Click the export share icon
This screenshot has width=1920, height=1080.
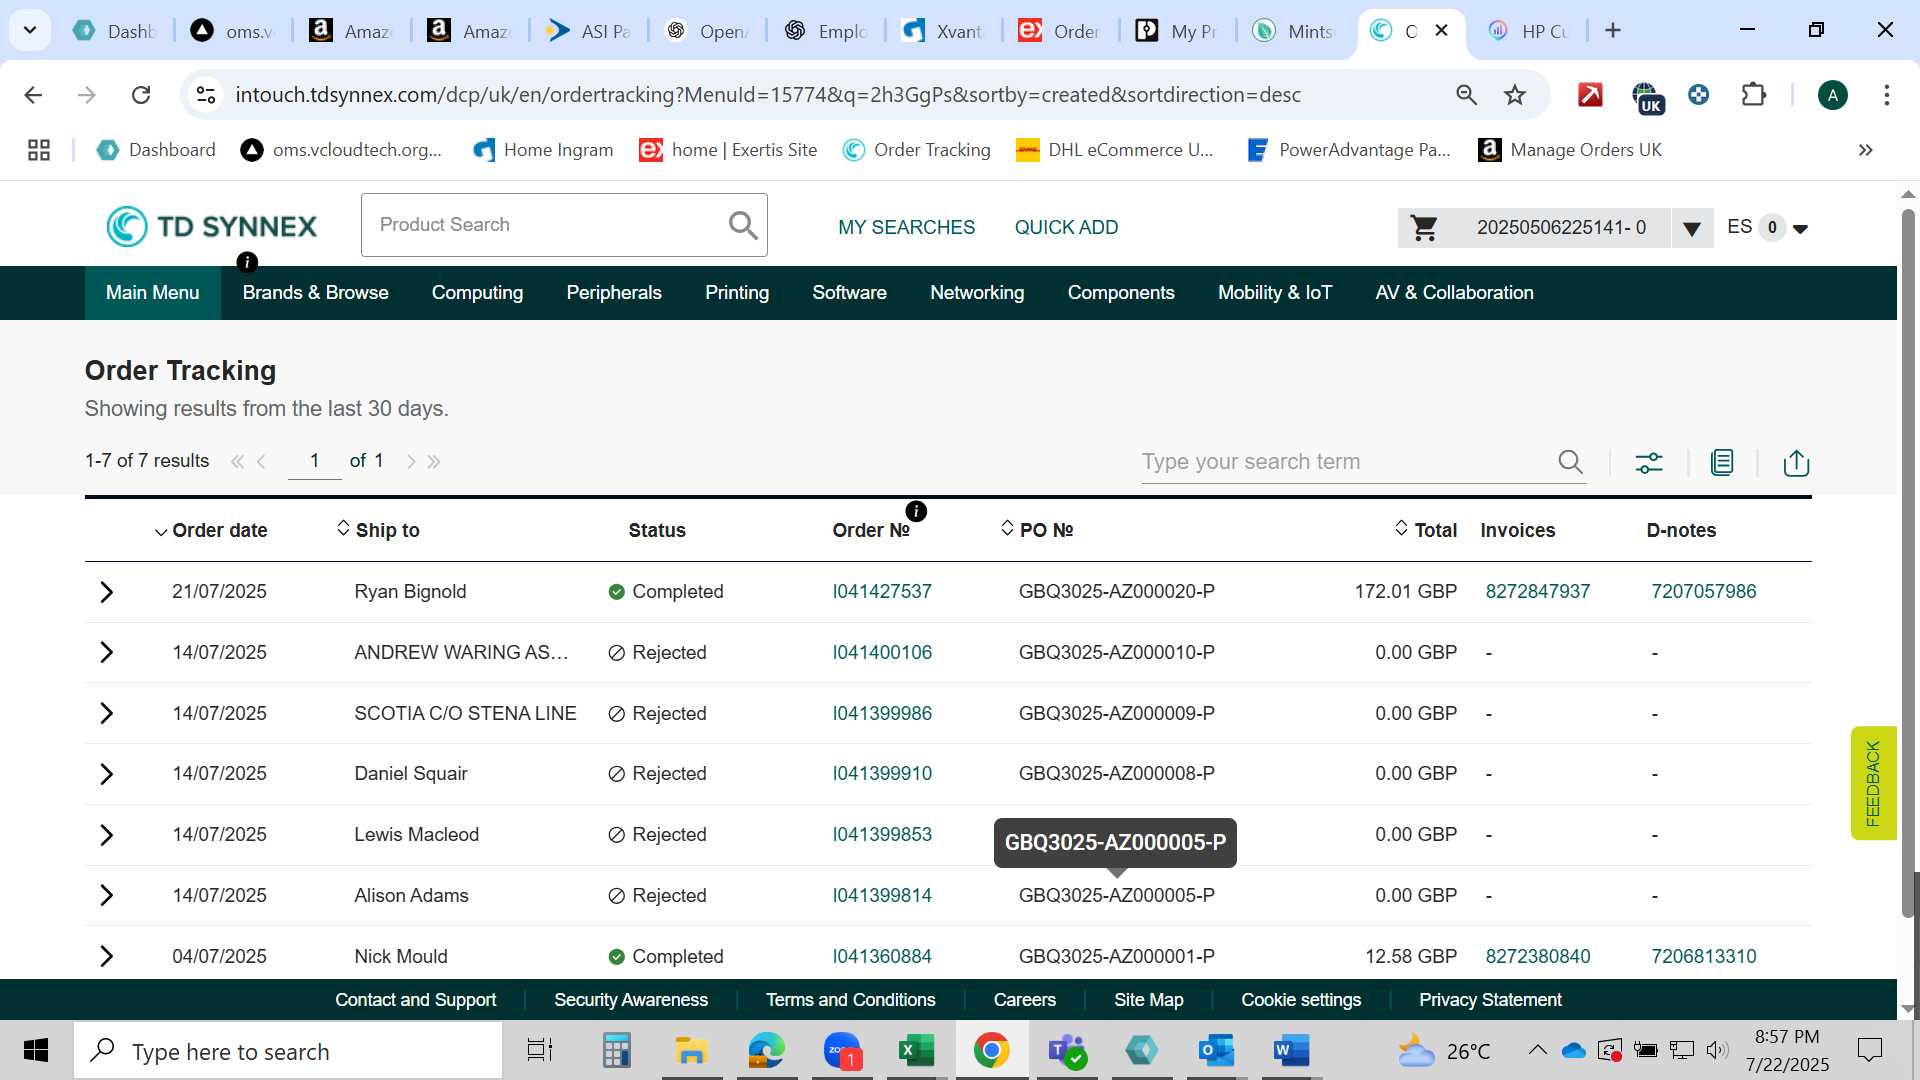1796,462
